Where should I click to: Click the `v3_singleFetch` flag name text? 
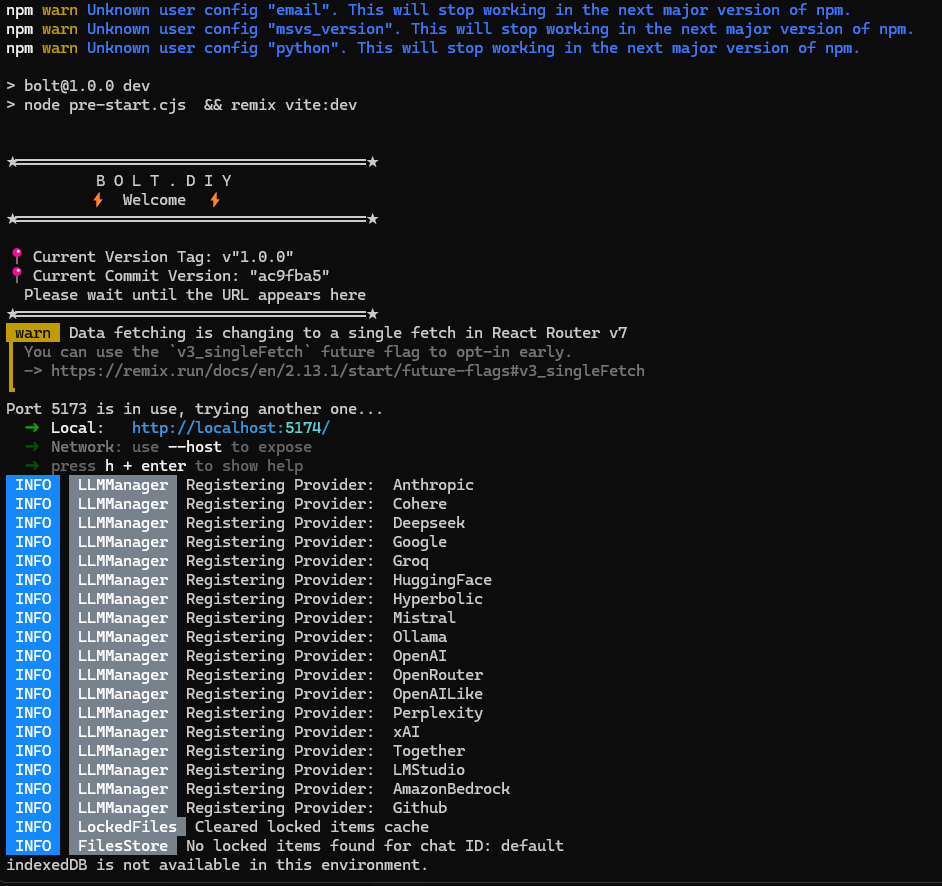pos(239,352)
